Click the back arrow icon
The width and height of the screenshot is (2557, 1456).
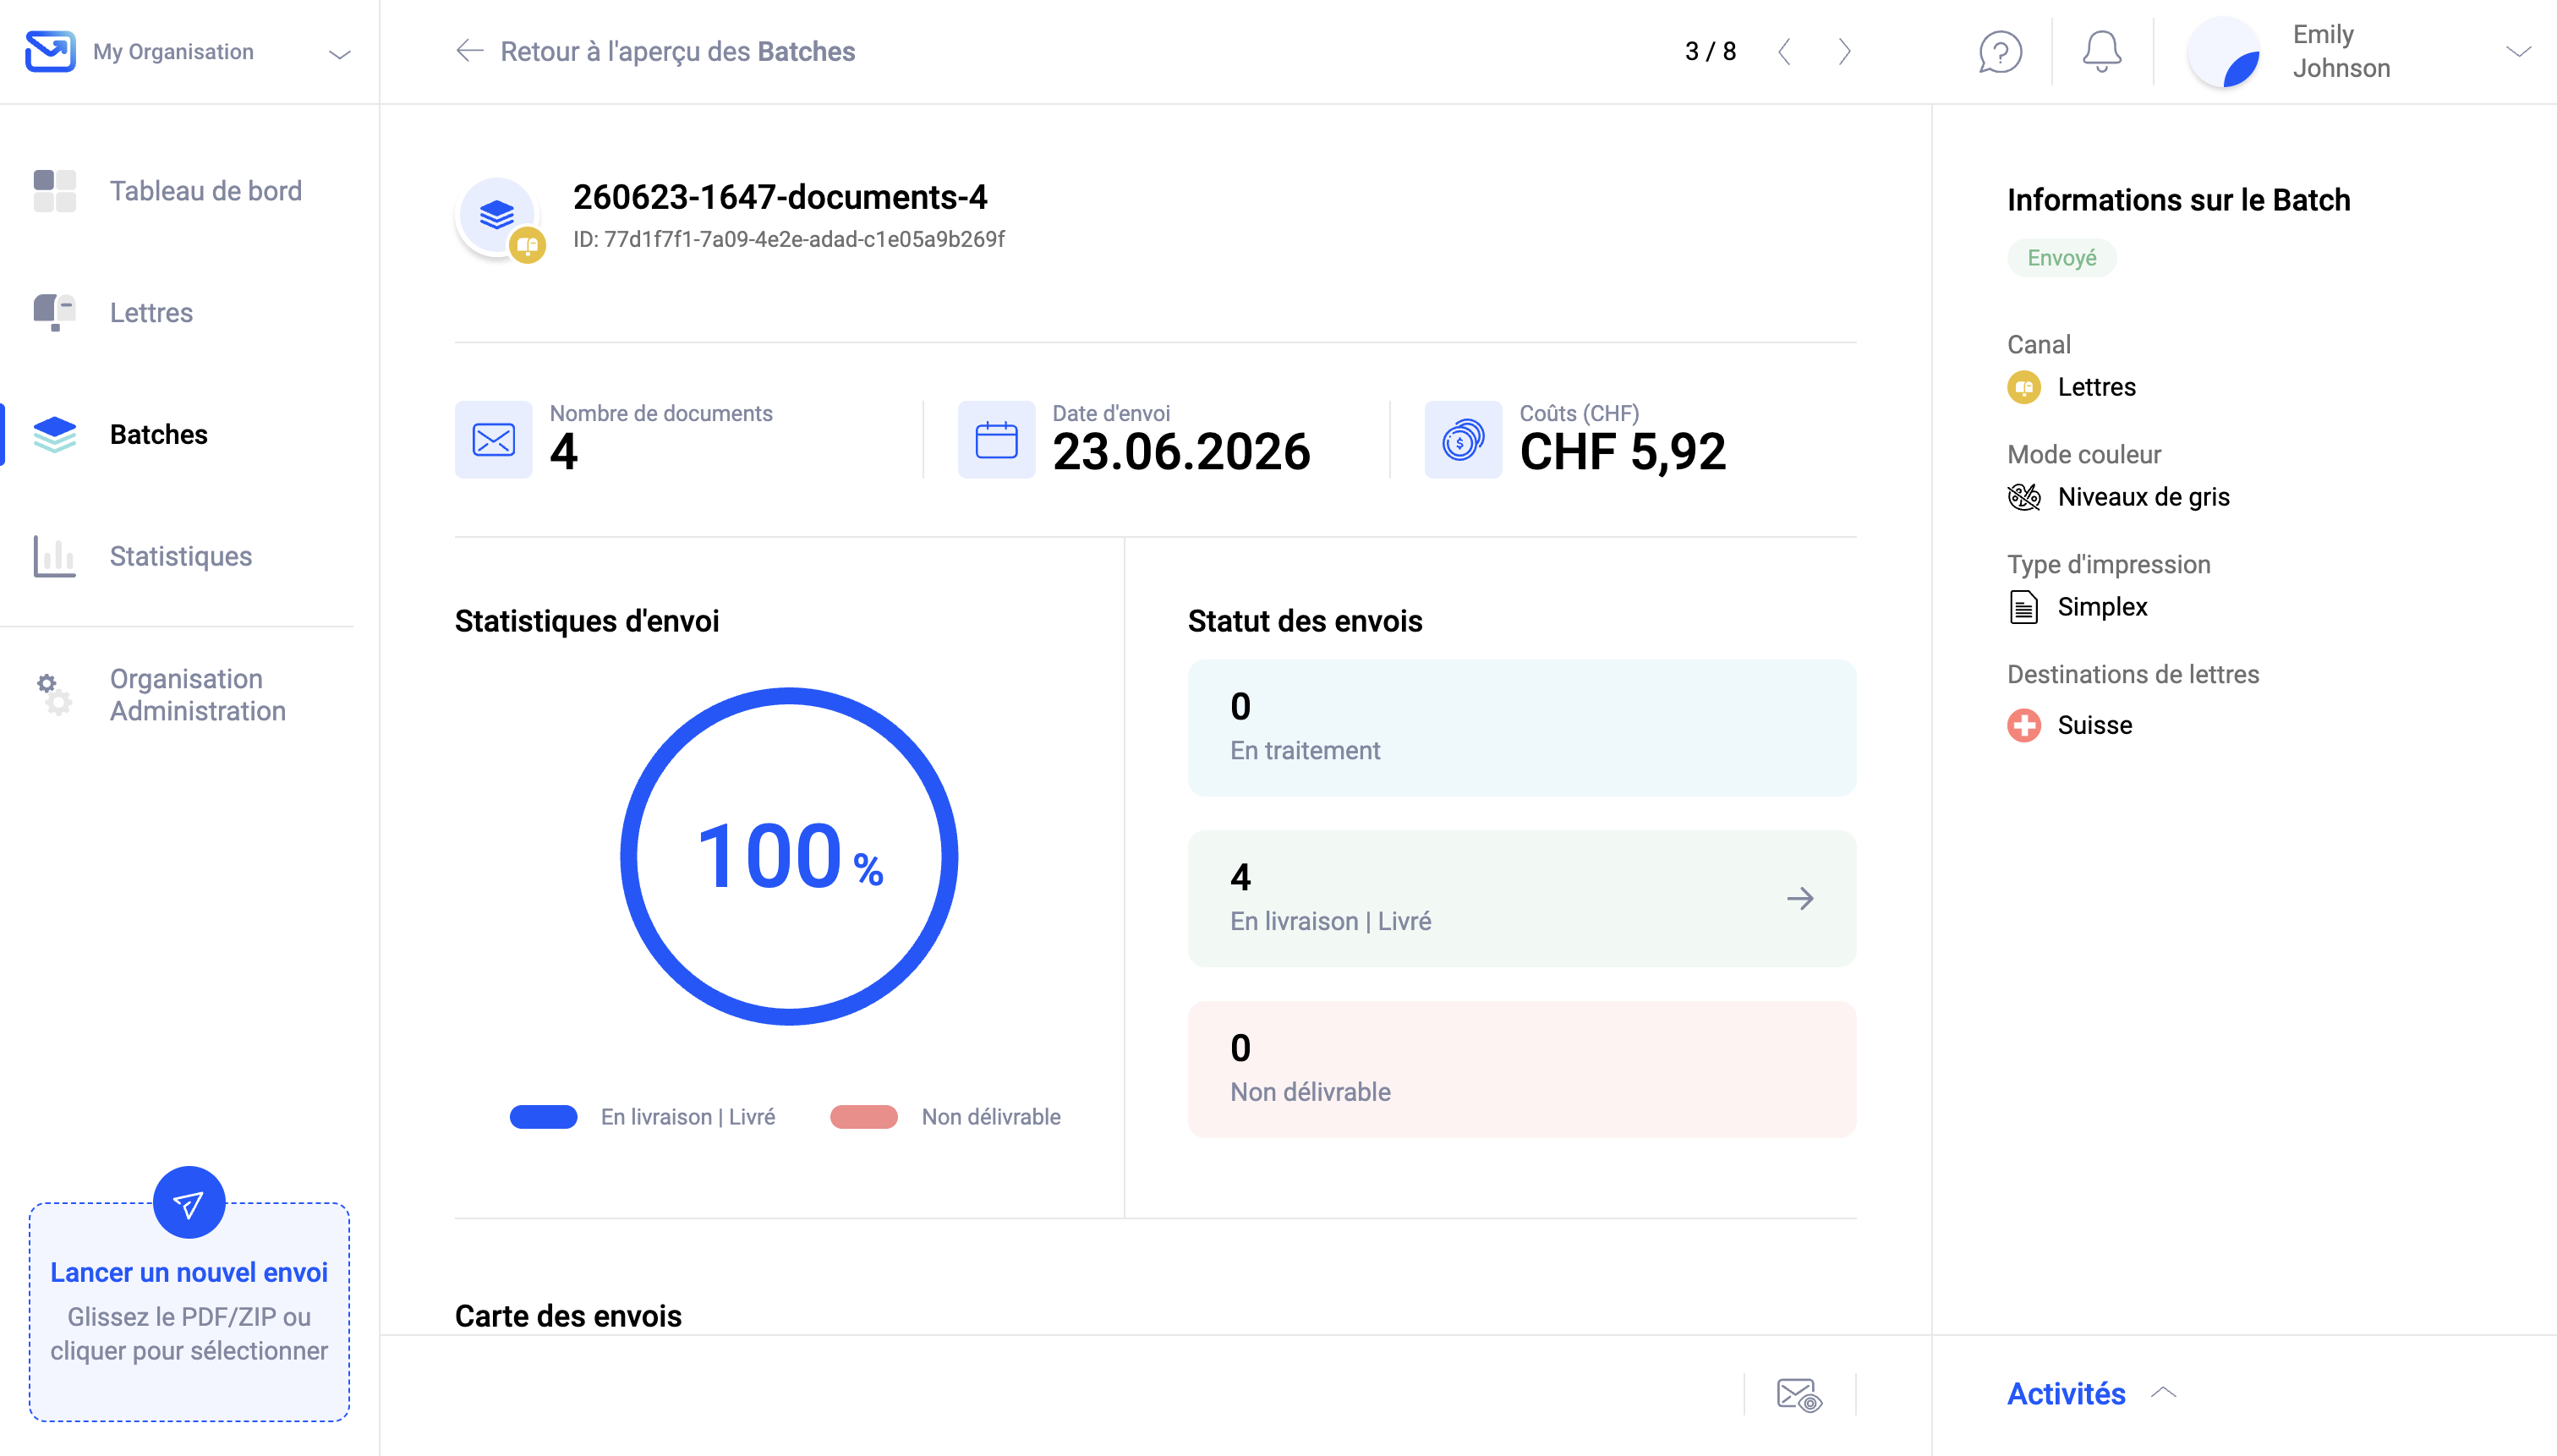coord(469,51)
